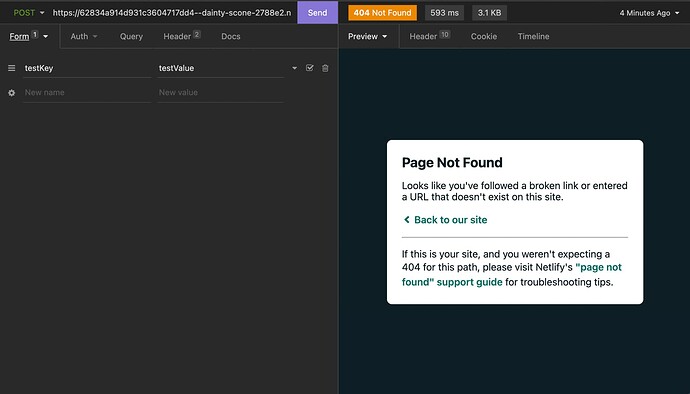Image resolution: width=690 pixels, height=394 pixels.
Task: Open the Preview mode dropdown
Action: [x=367, y=37]
